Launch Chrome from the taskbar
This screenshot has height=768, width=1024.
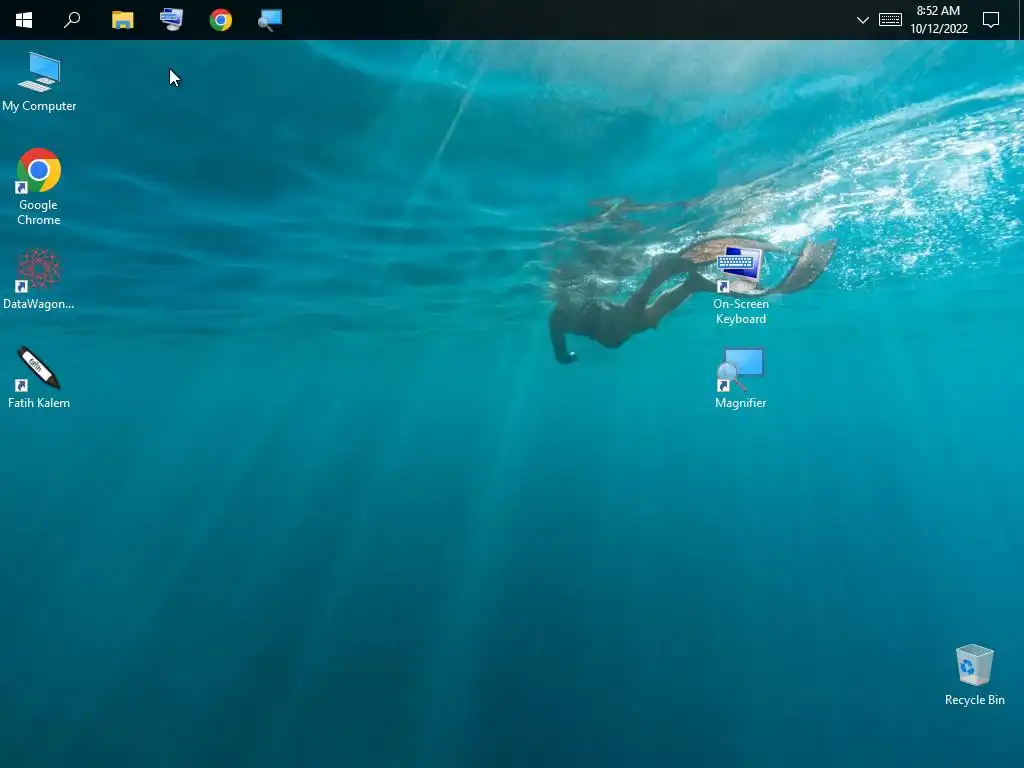[x=221, y=20]
